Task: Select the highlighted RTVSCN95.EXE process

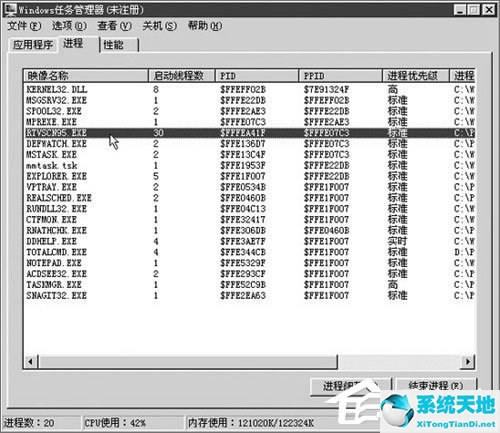Action: click(x=249, y=133)
